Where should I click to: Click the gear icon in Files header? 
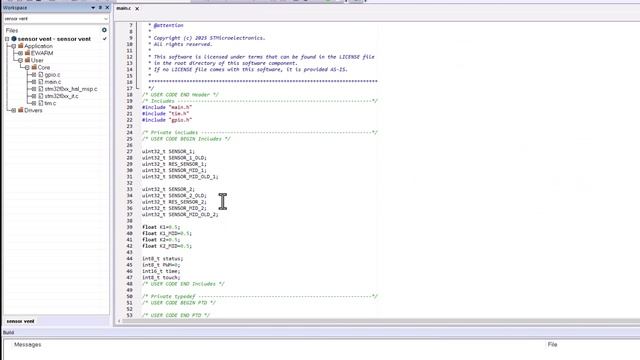pyautogui.click(x=104, y=30)
